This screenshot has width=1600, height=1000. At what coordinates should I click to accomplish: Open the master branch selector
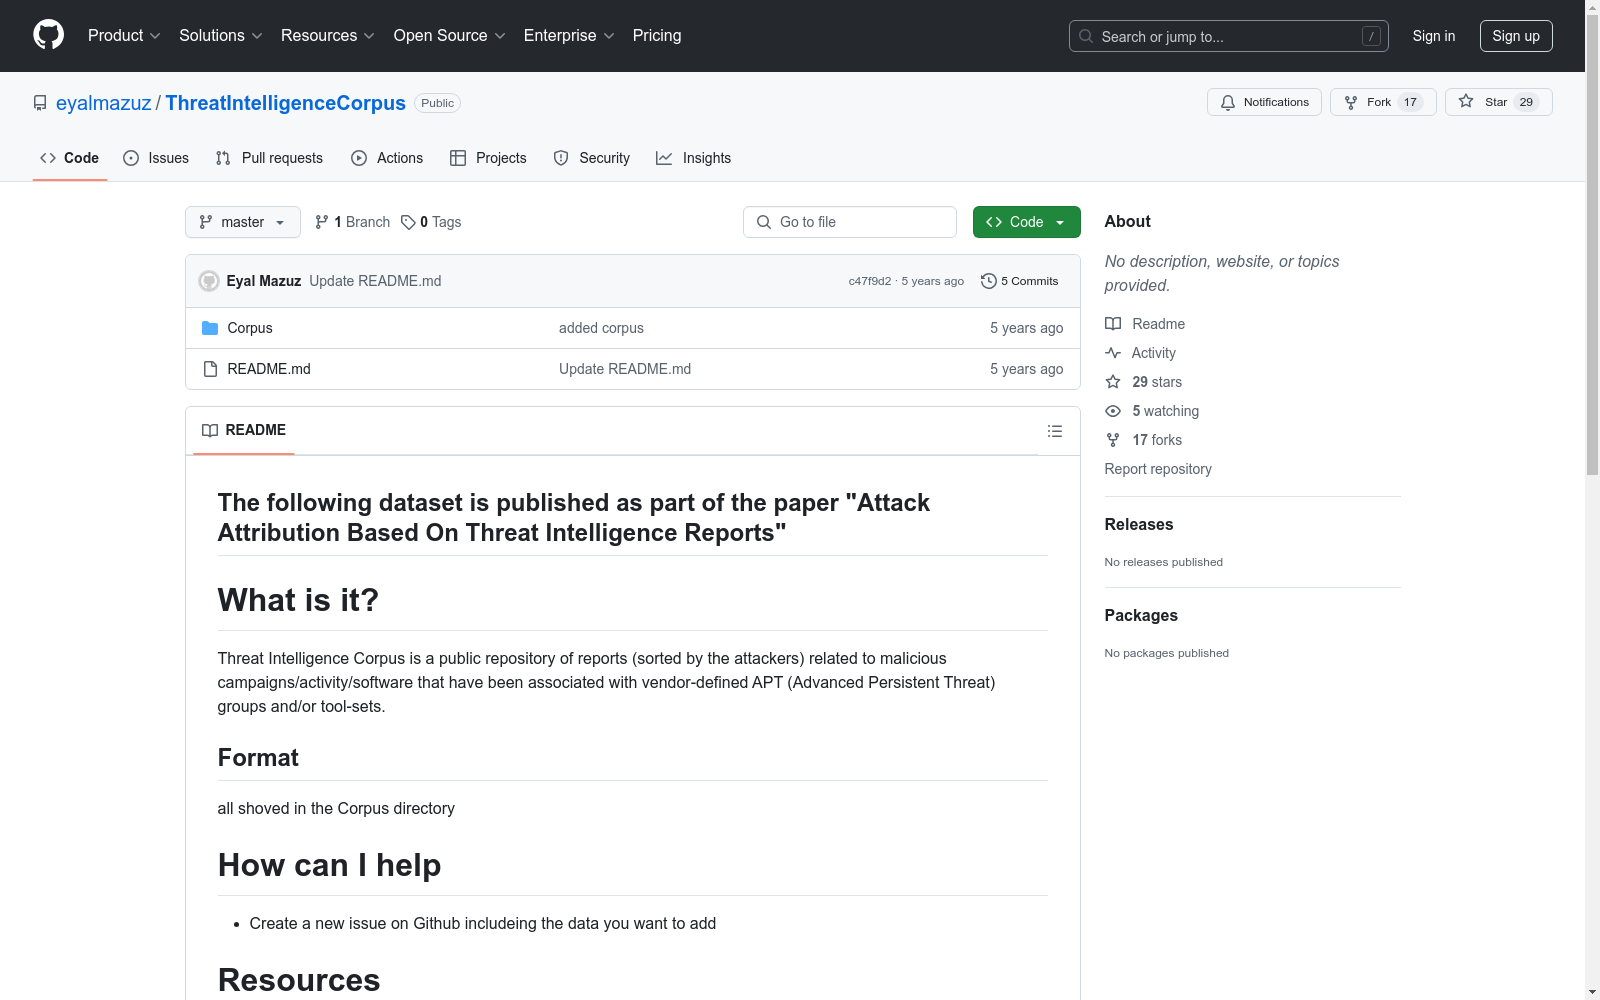[243, 222]
